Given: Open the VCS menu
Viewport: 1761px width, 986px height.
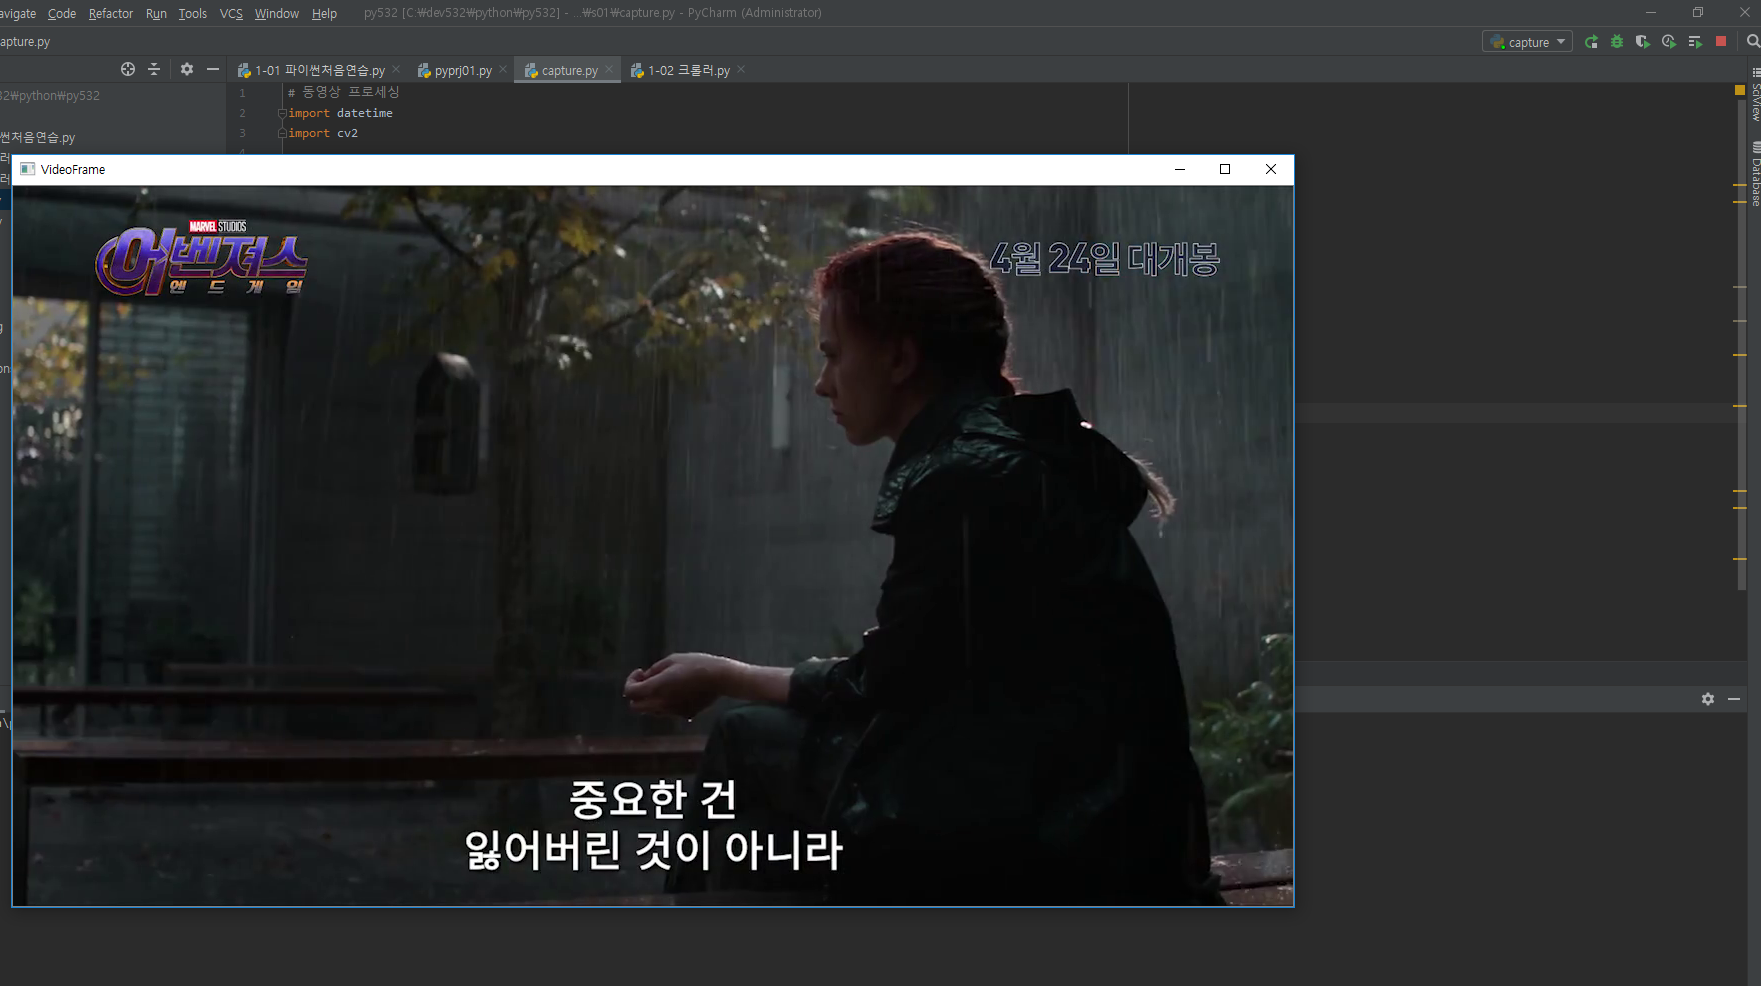Looking at the screenshot, I should (231, 13).
